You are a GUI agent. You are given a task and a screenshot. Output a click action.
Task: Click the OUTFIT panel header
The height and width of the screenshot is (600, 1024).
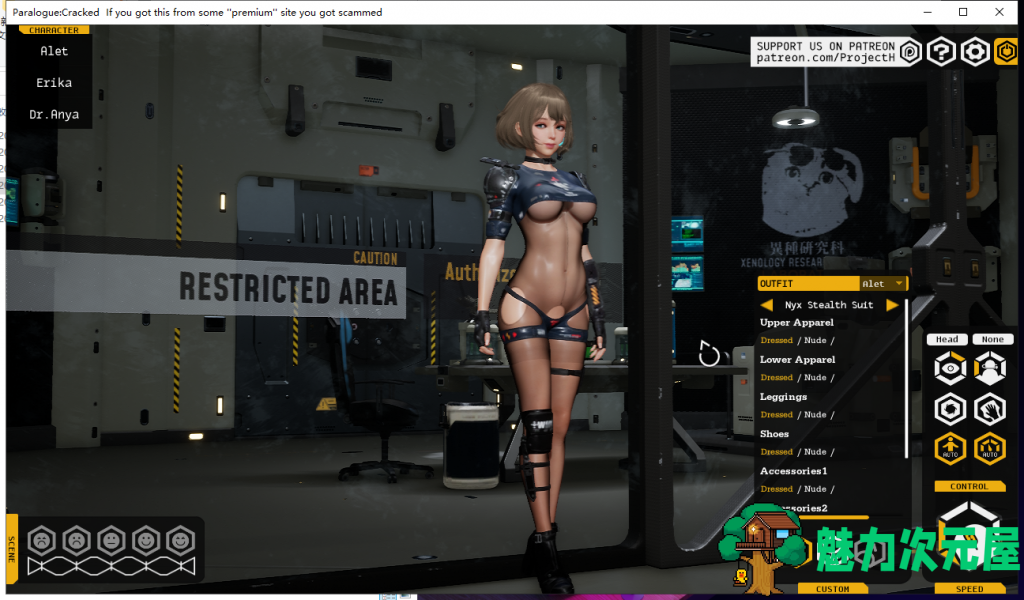click(808, 283)
